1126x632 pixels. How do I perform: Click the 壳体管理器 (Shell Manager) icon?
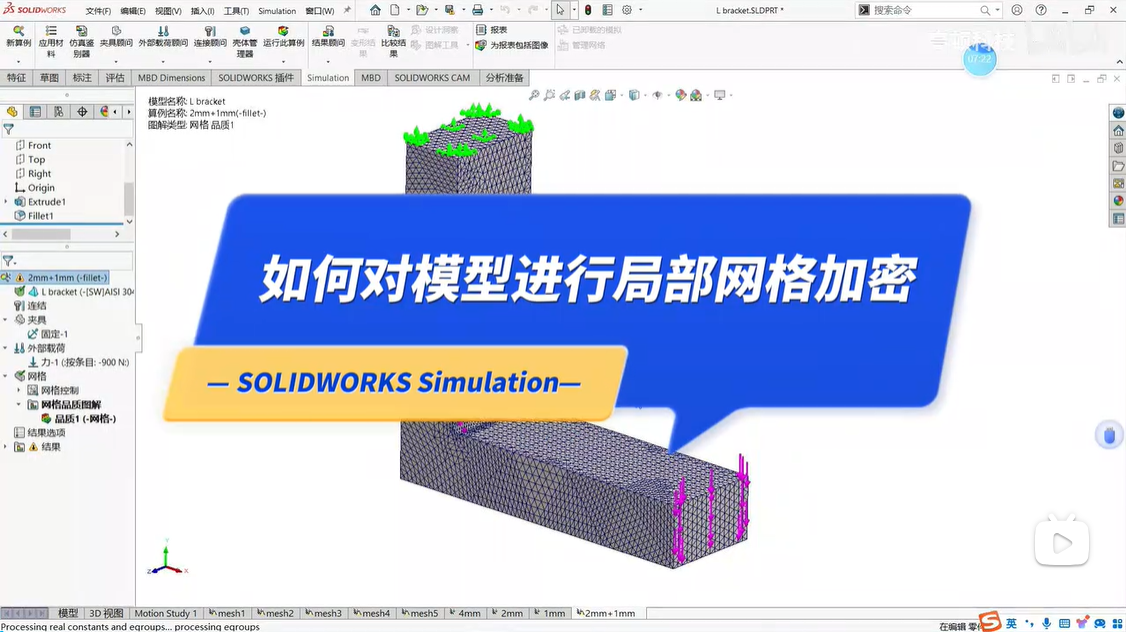244,33
